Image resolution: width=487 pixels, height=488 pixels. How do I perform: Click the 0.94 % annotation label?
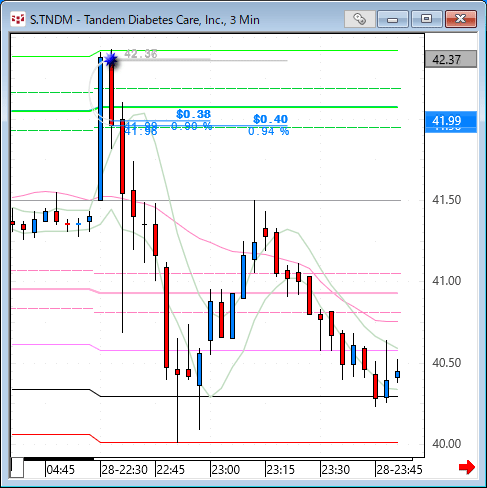point(269,131)
